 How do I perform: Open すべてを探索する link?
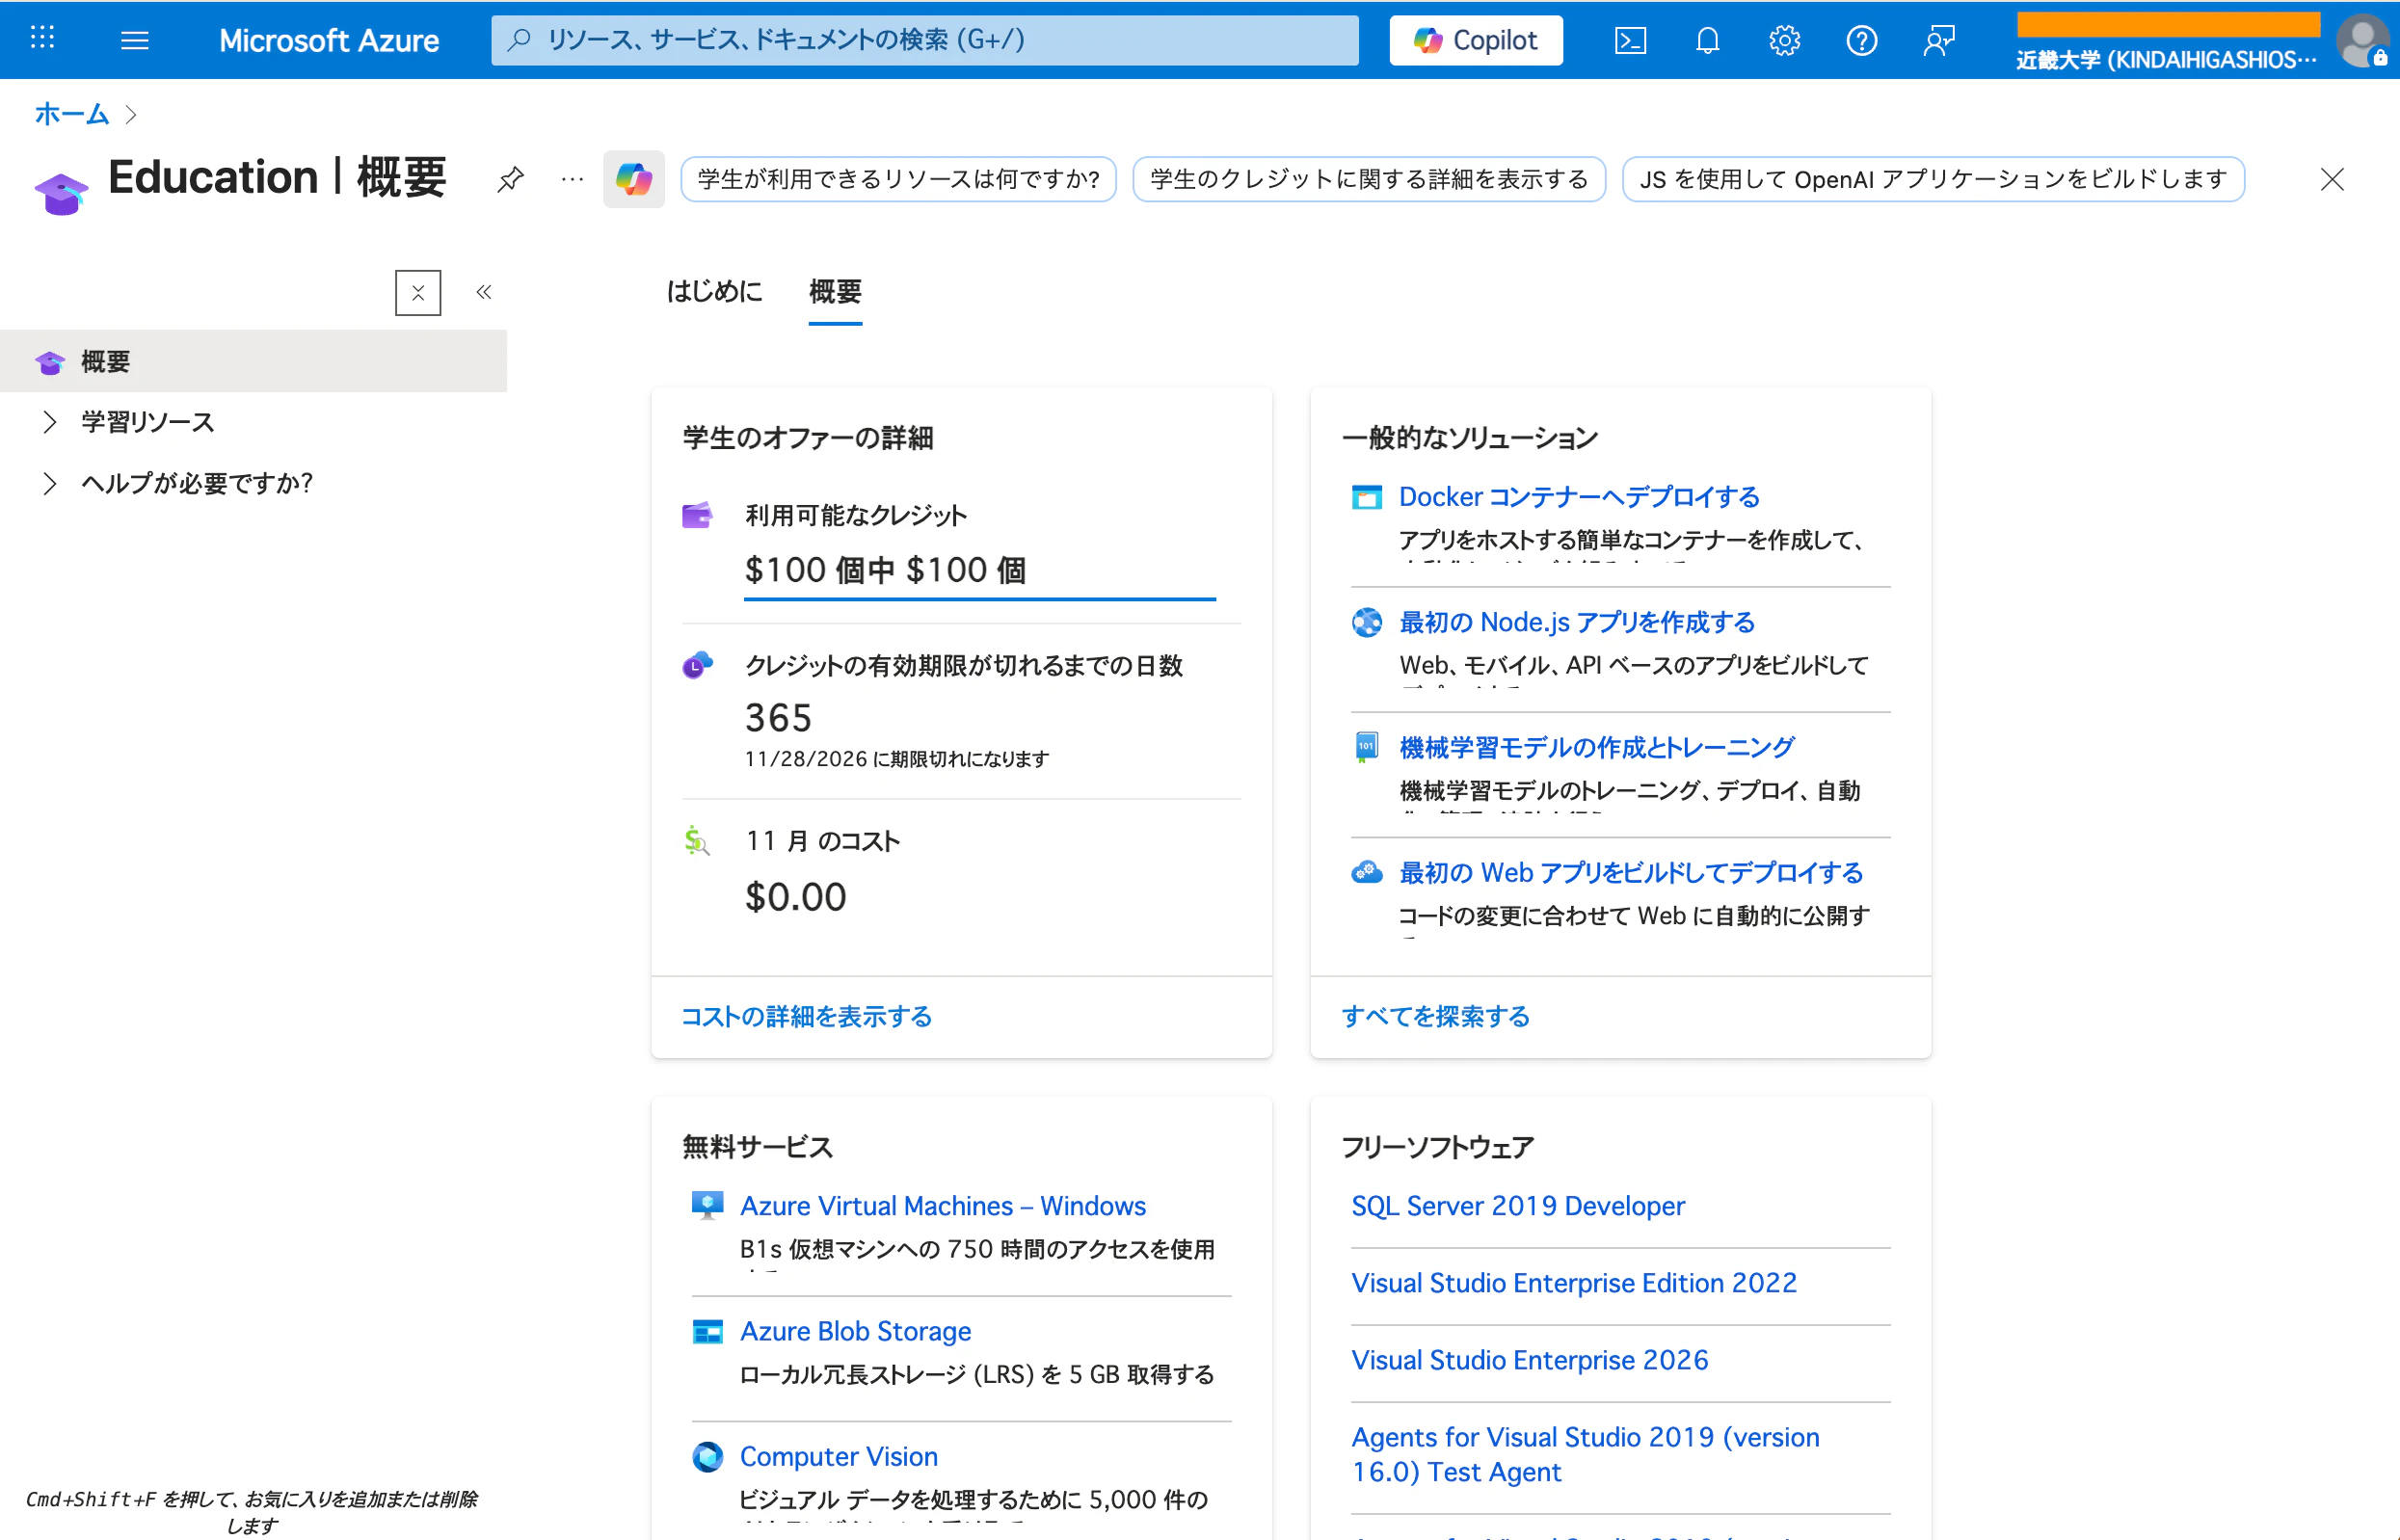coord(1435,1016)
